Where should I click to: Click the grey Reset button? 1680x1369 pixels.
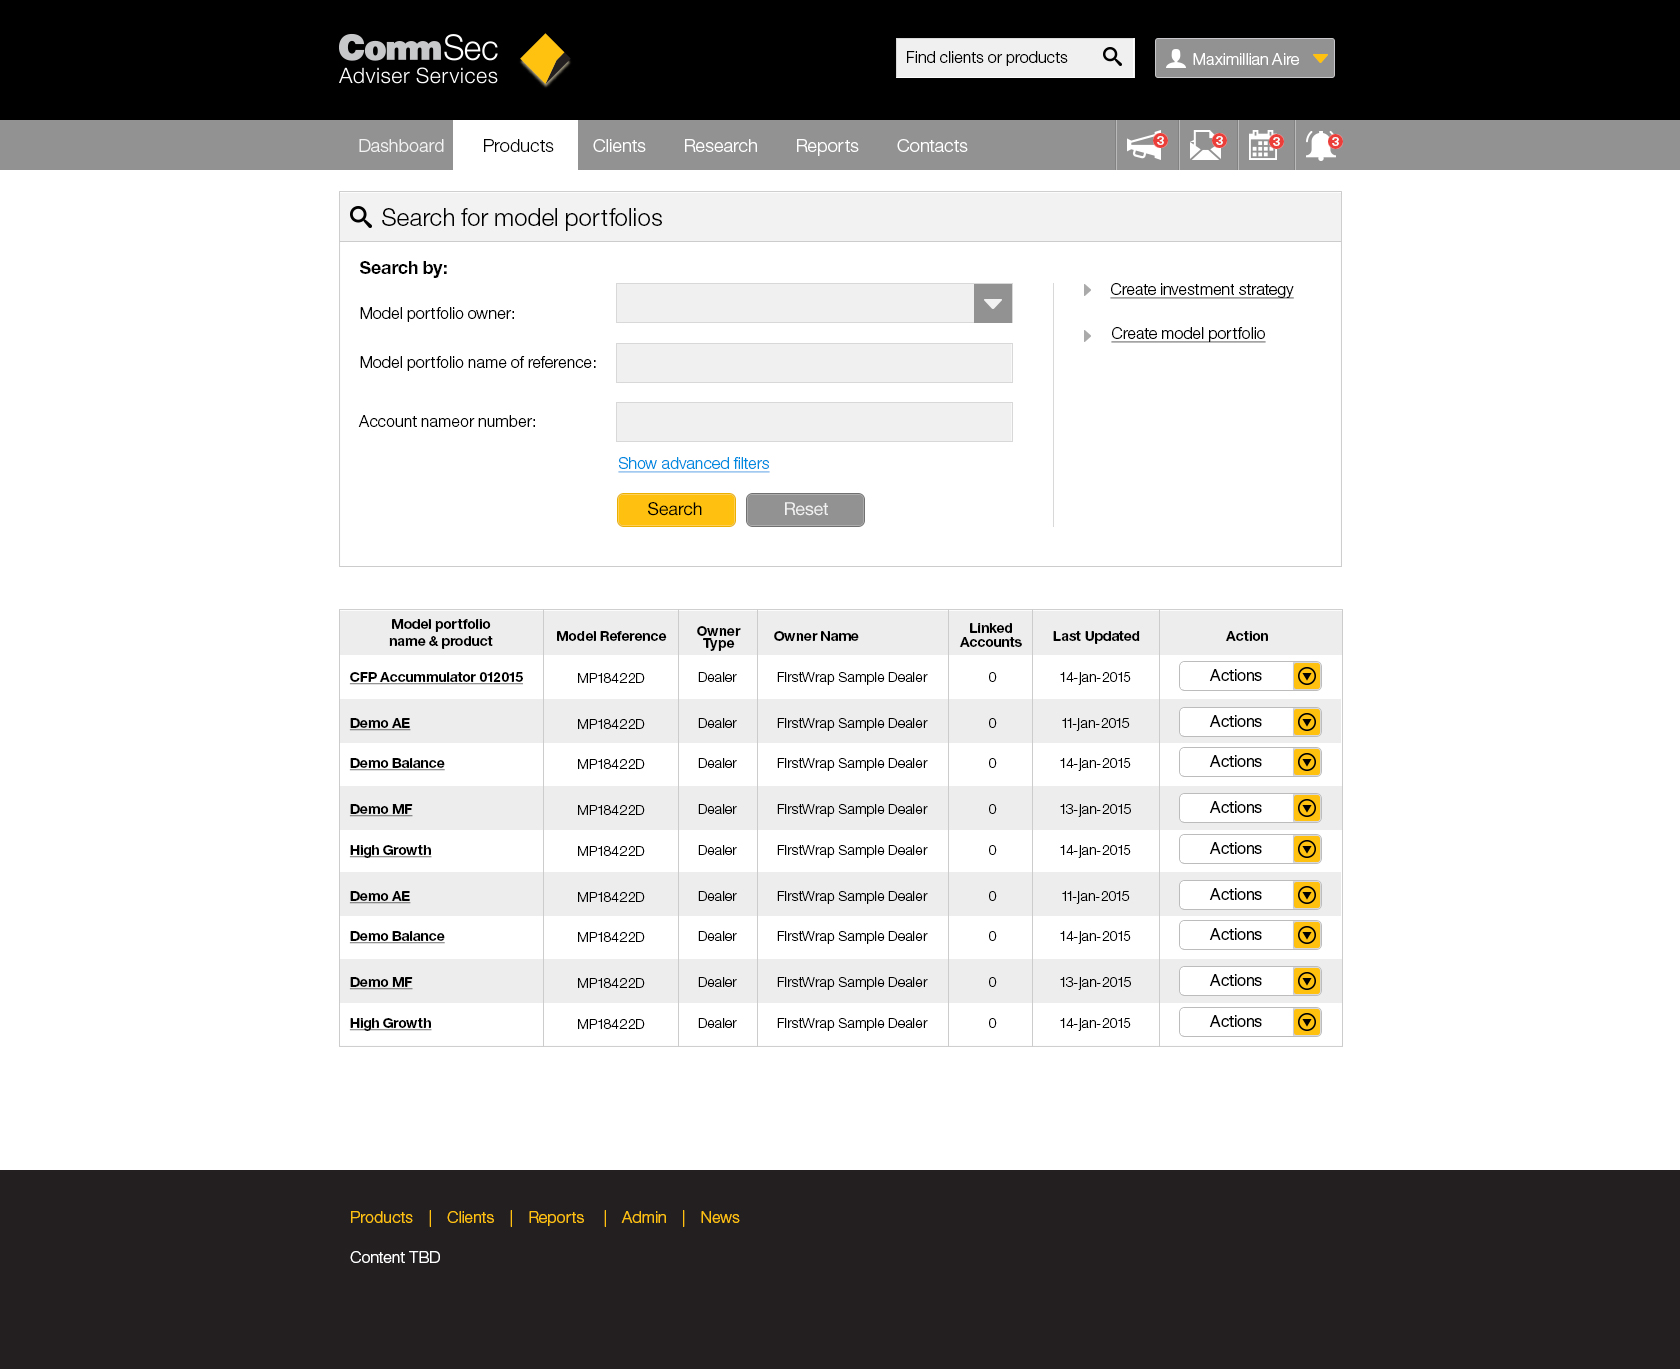click(x=805, y=510)
